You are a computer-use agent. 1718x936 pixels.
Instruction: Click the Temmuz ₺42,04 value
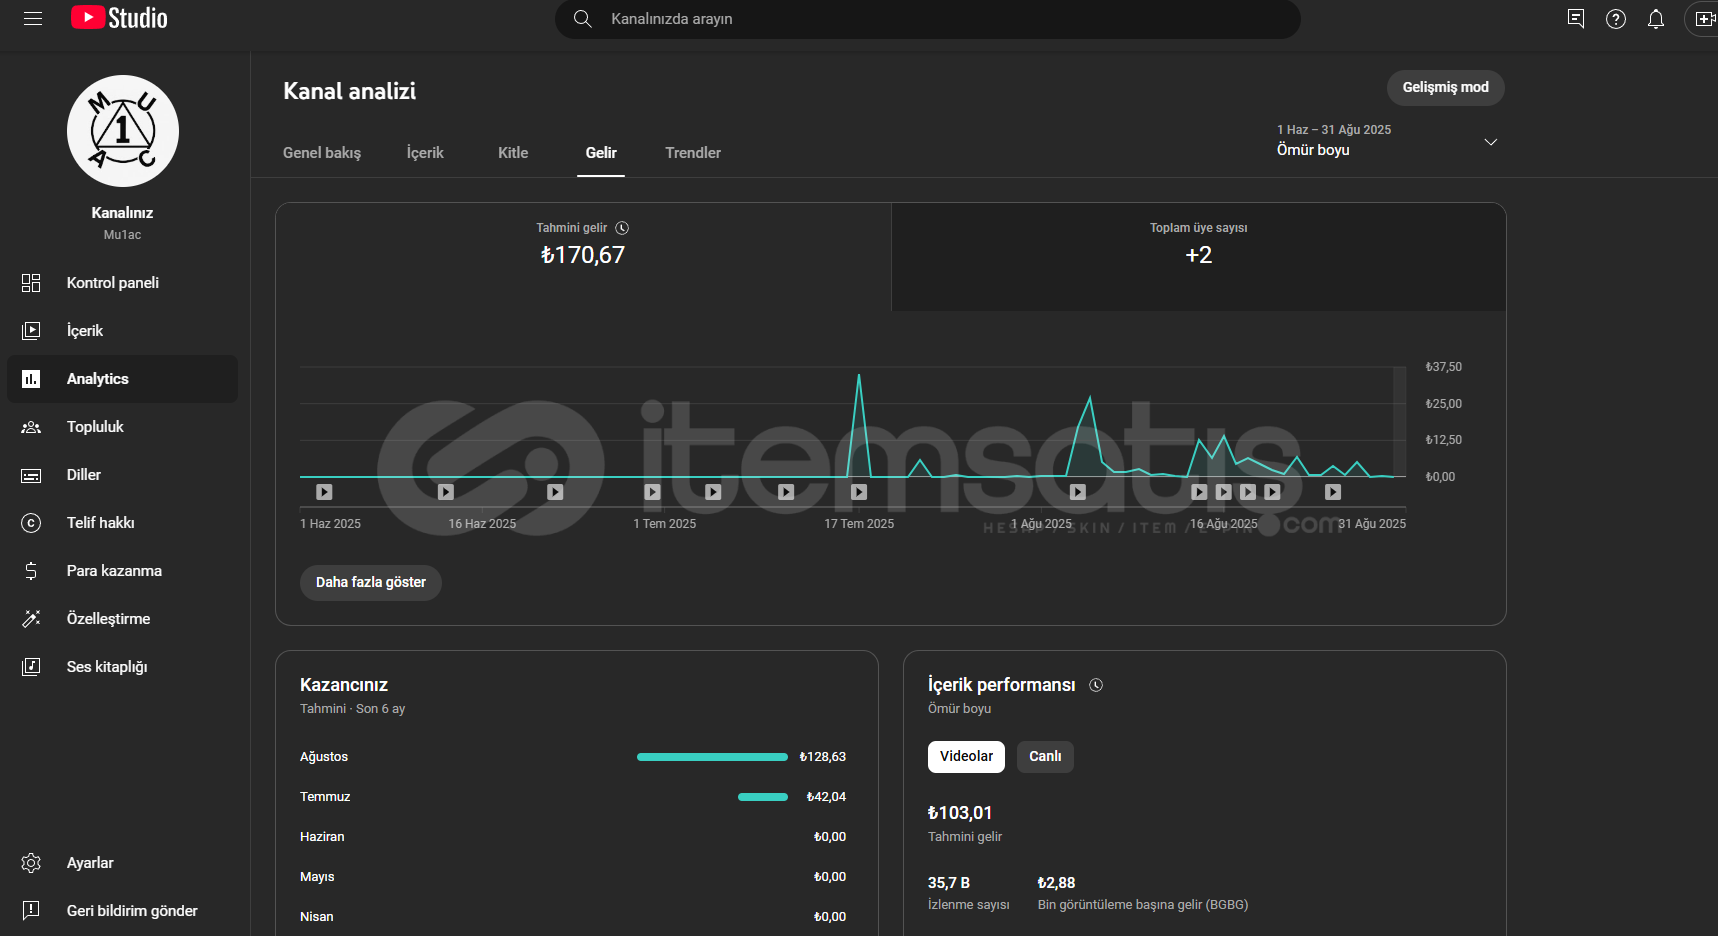click(x=826, y=797)
